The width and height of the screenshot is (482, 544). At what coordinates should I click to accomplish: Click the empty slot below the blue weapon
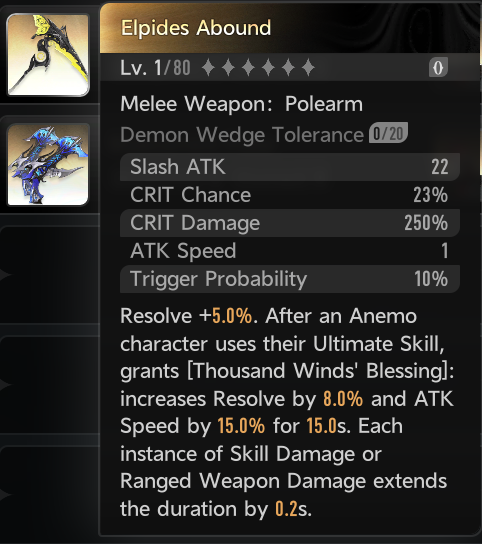tap(50, 273)
